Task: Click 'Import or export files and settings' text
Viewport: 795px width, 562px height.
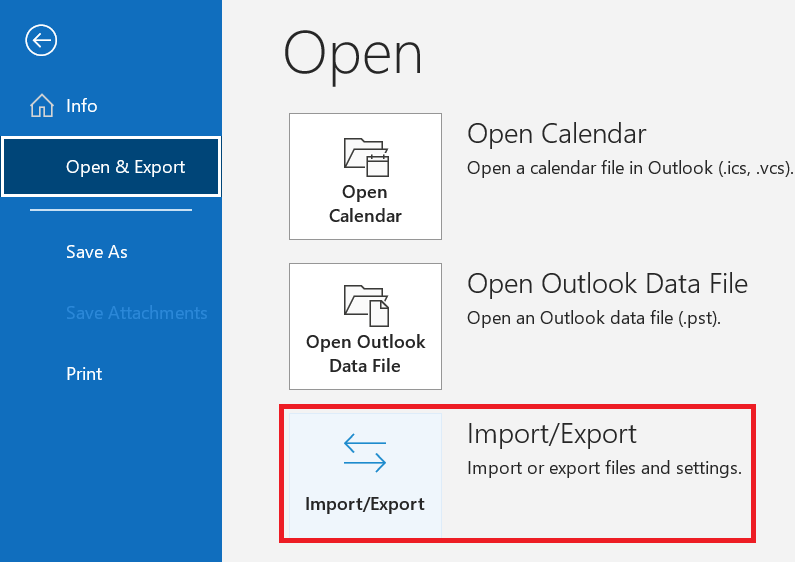Action: [604, 468]
